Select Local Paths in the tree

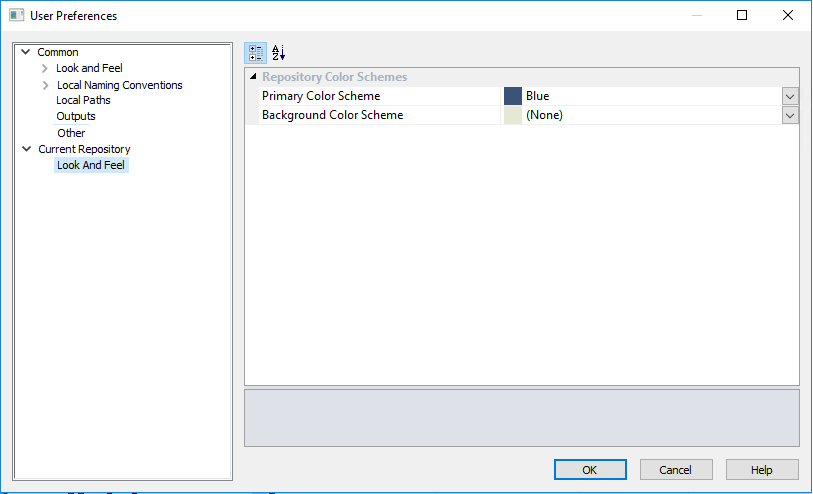coord(83,100)
